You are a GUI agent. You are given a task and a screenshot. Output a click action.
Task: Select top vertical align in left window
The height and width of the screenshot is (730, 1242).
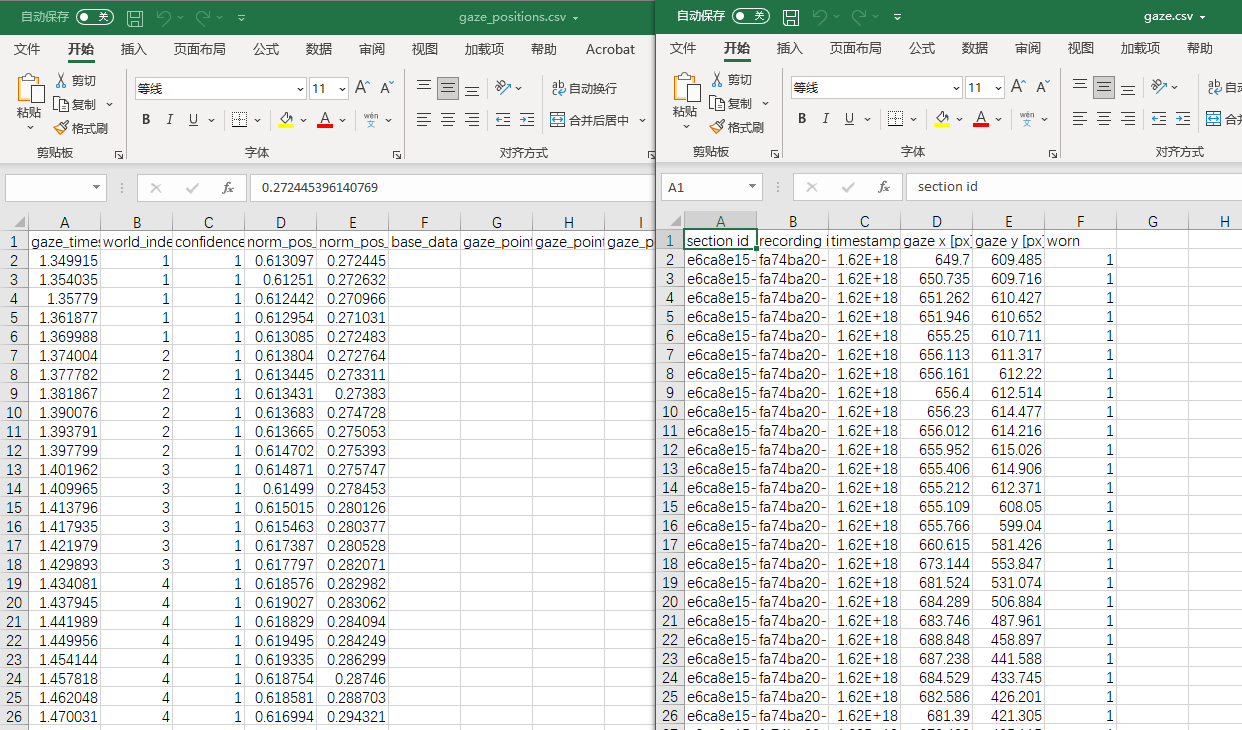click(424, 88)
